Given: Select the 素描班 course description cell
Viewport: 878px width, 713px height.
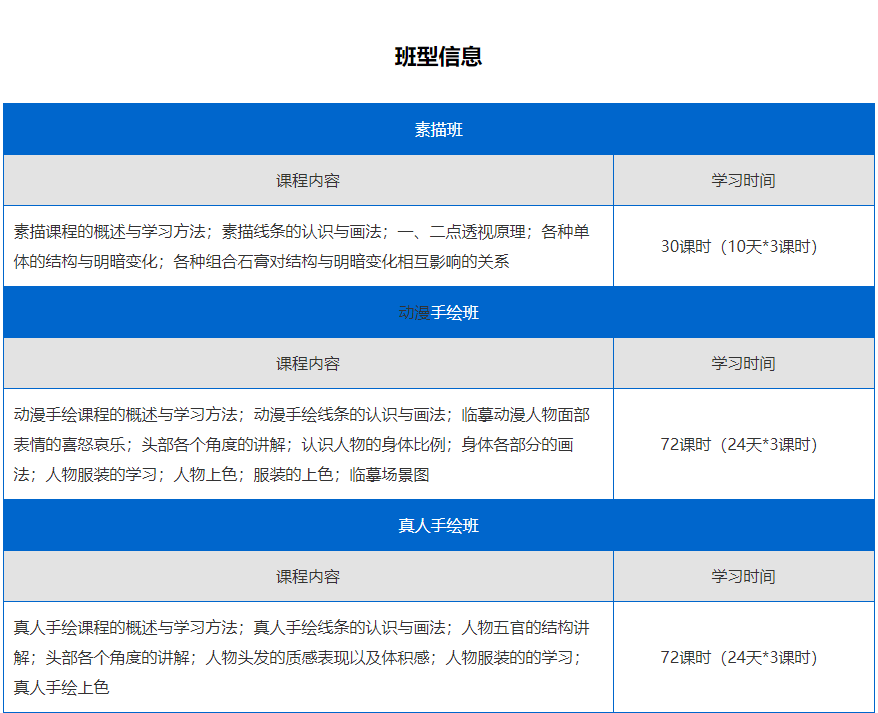Looking at the screenshot, I should [307, 246].
